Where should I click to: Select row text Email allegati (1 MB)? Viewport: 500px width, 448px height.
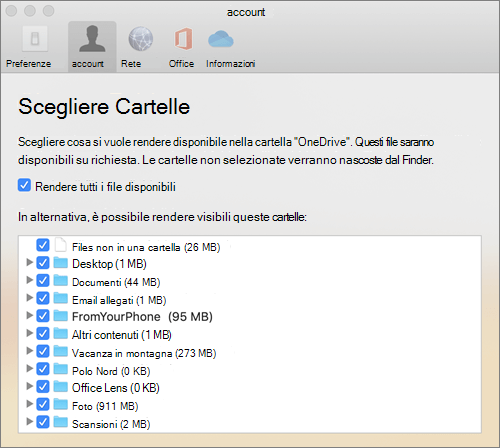click(119, 300)
